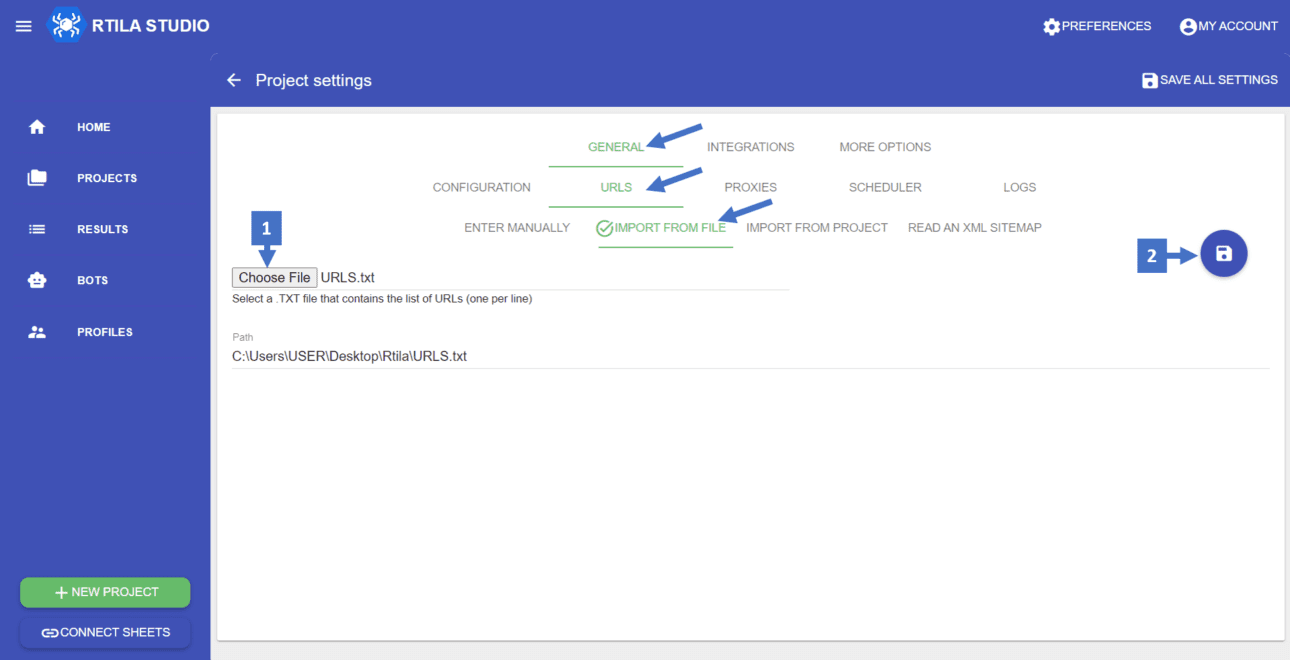This screenshot has width=1290, height=660.
Task: Click the Connect Sheets button
Action: (x=105, y=633)
